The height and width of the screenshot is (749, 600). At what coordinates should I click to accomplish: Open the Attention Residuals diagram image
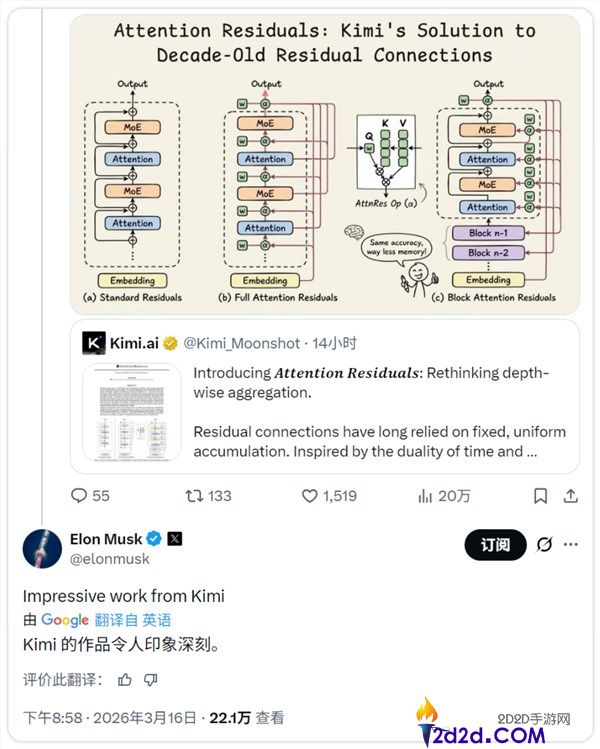coord(325,163)
